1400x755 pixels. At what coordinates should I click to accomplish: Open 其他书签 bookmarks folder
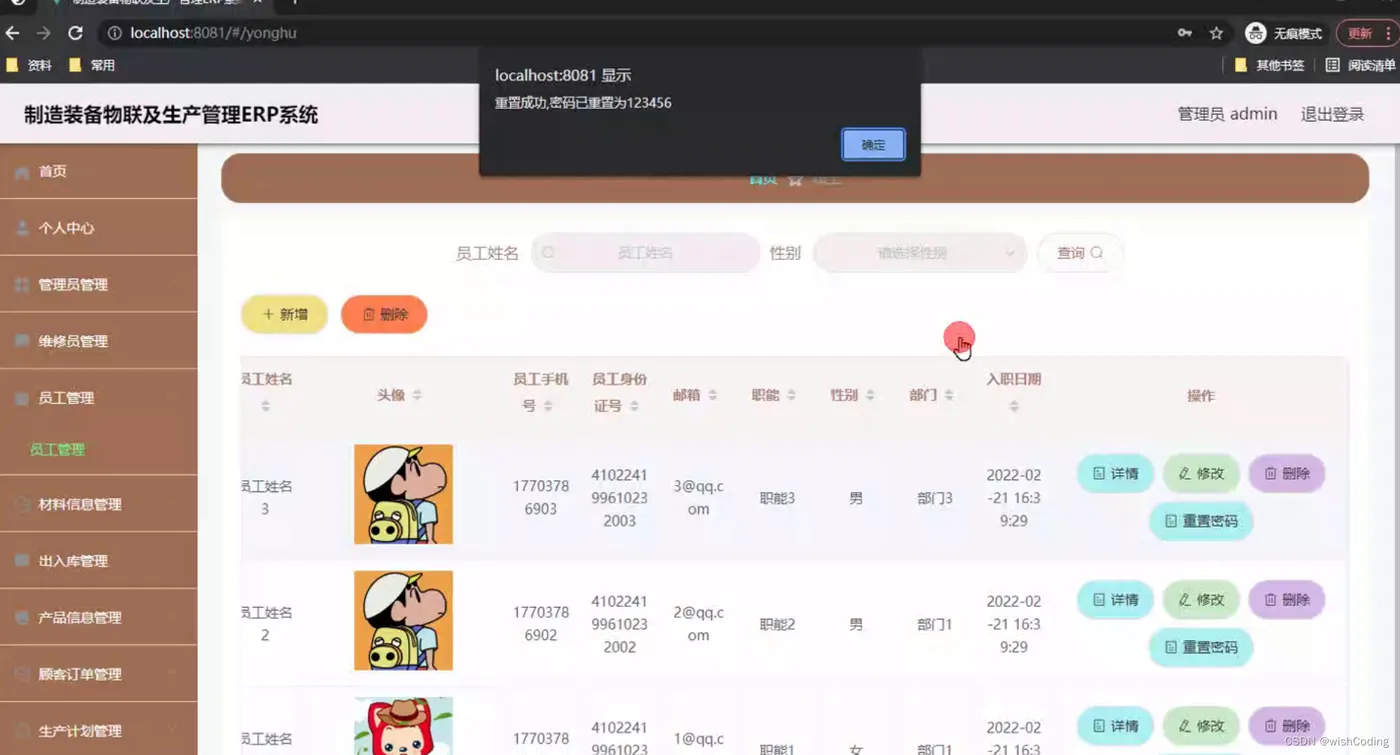(x=1270, y=65)
